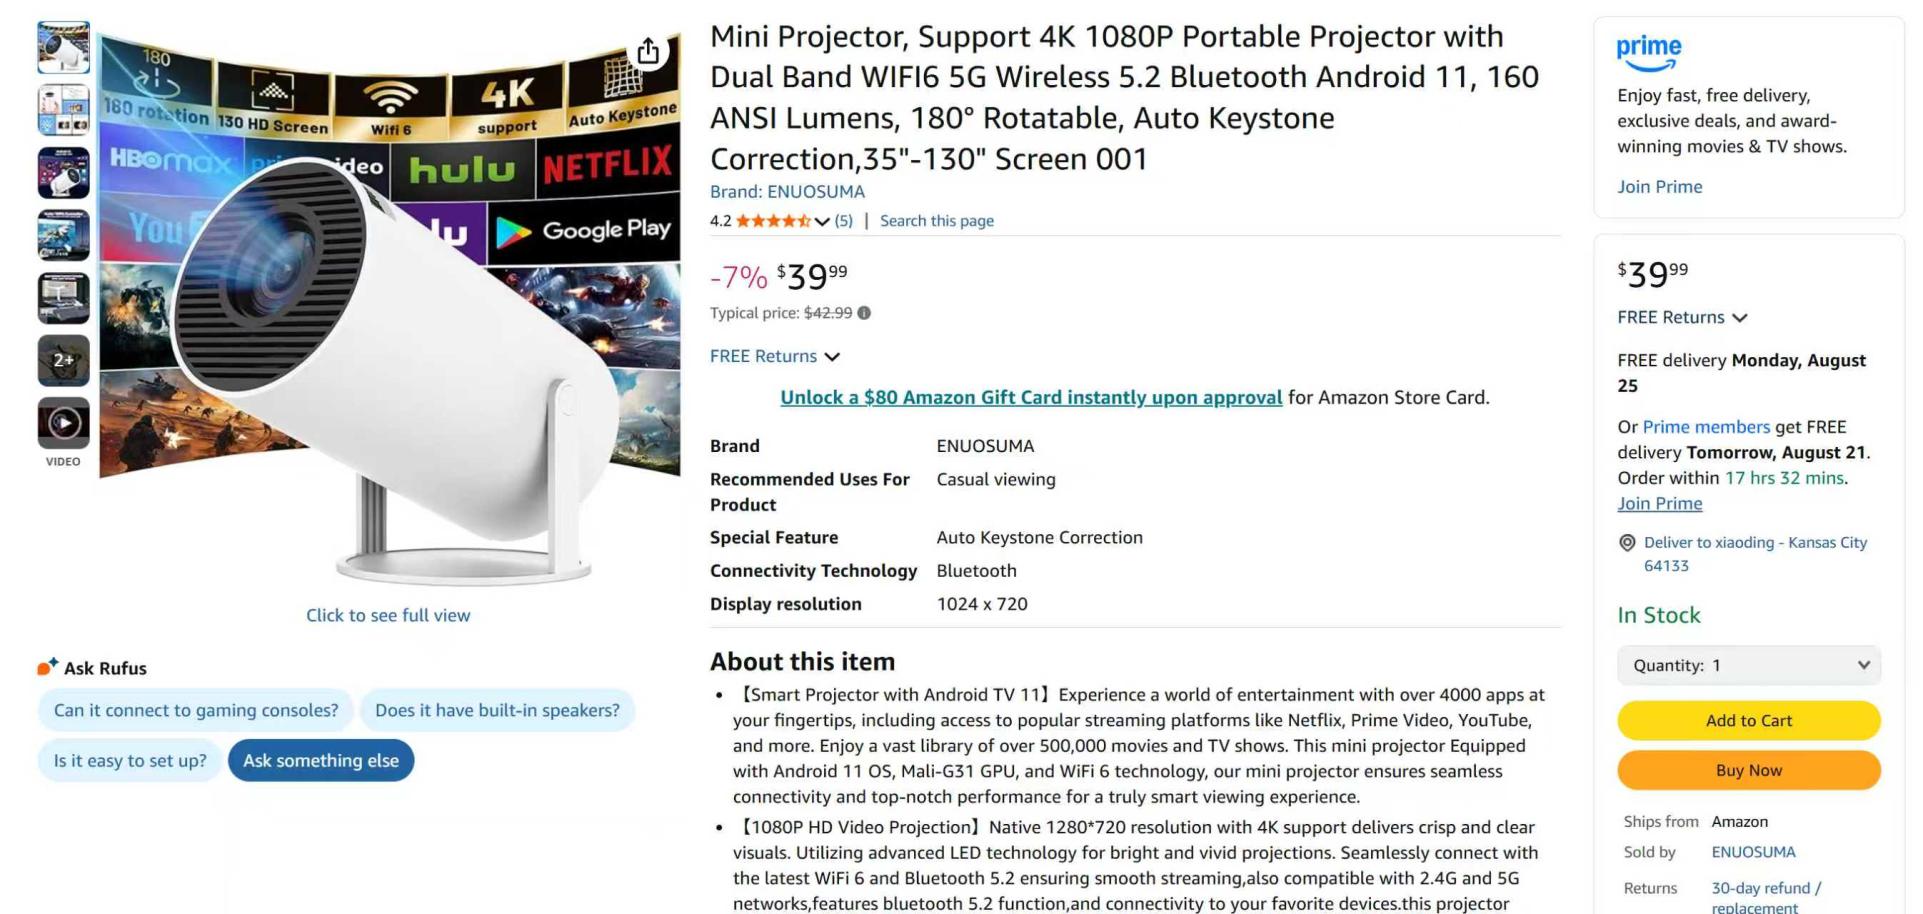Click the typical price info icon

click(x=864, y=313)
